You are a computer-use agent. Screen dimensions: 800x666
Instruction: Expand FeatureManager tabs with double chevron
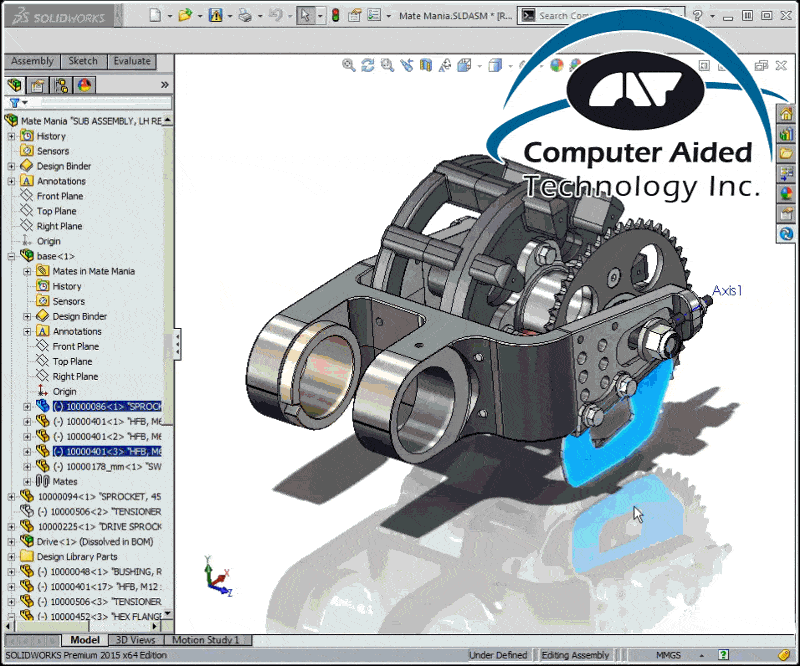[x=164, y=85]
